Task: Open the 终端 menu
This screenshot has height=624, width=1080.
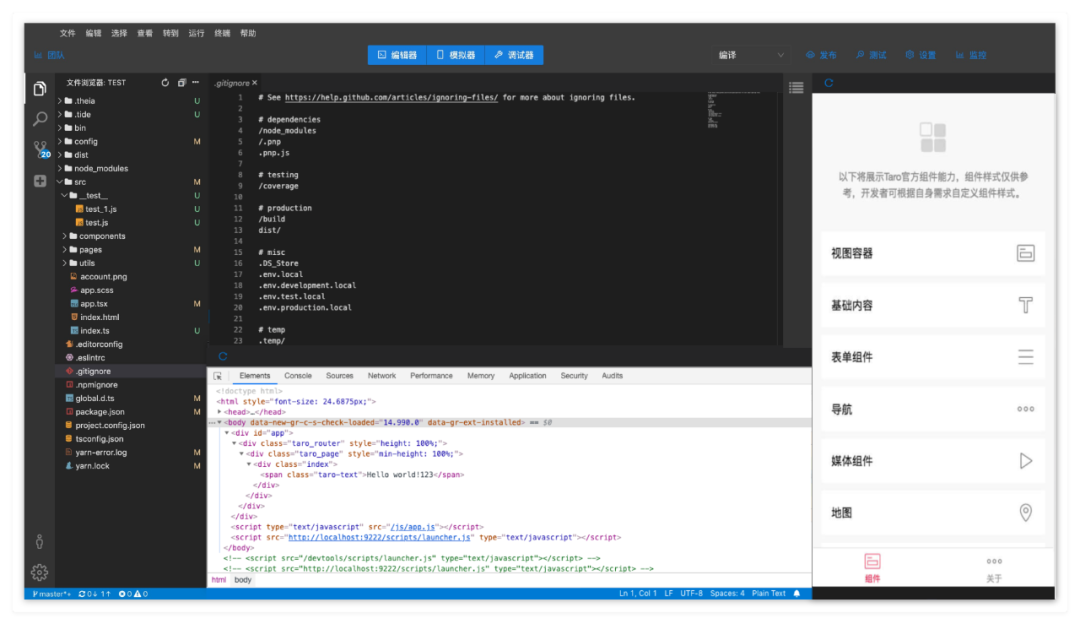Action: tap(222, 33)
